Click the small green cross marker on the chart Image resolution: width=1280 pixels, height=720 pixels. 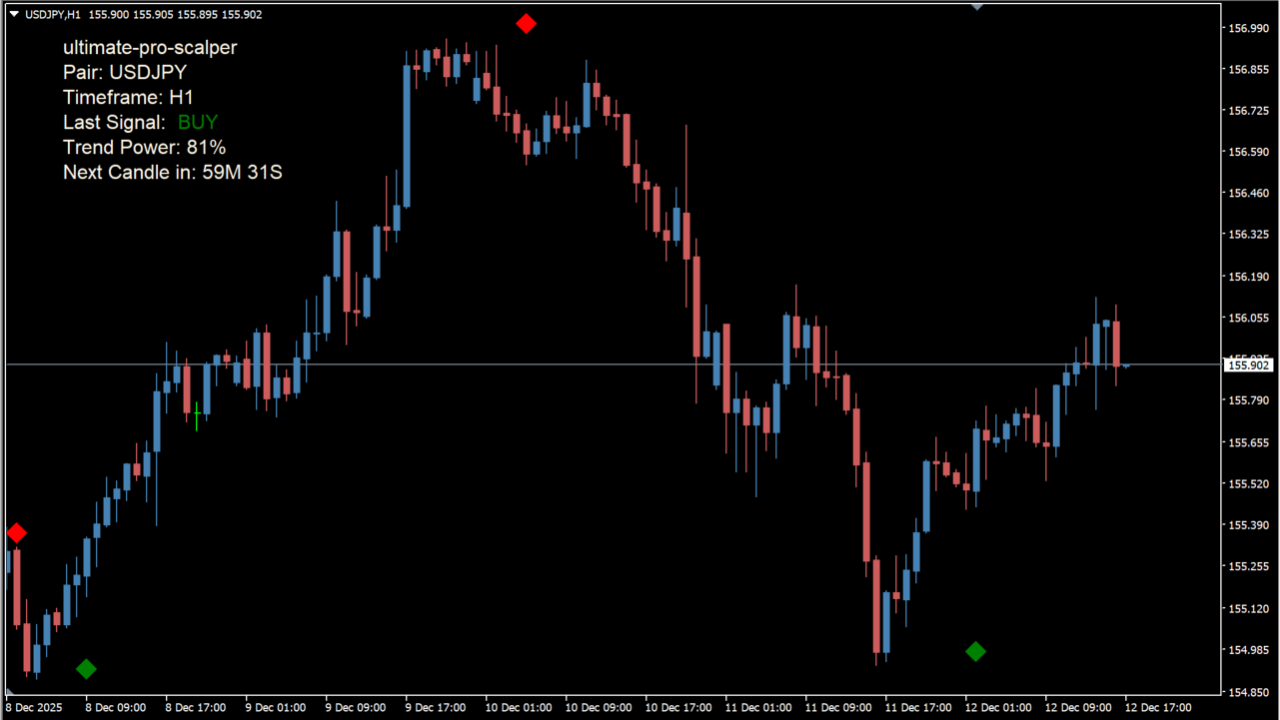tap(197, 413)
